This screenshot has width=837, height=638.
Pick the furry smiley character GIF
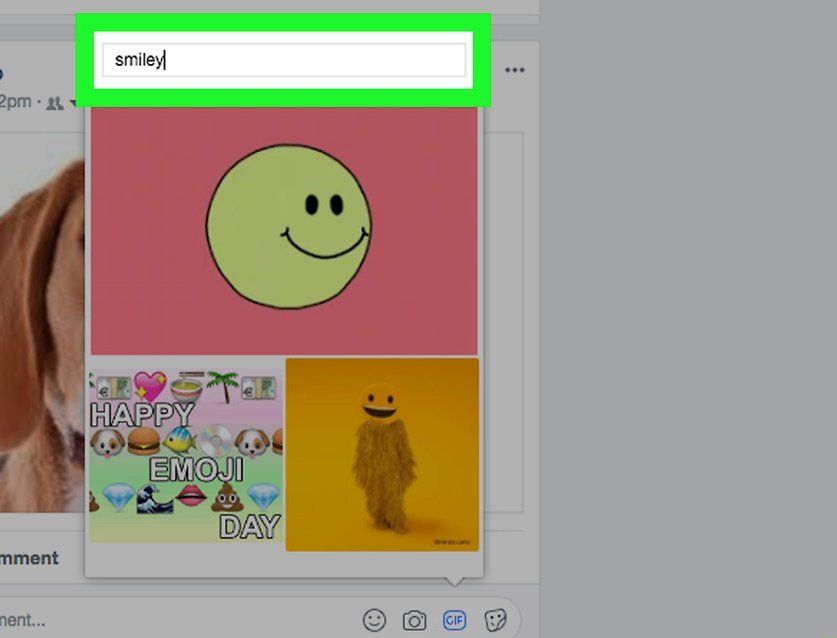click(x=382, y=455)
